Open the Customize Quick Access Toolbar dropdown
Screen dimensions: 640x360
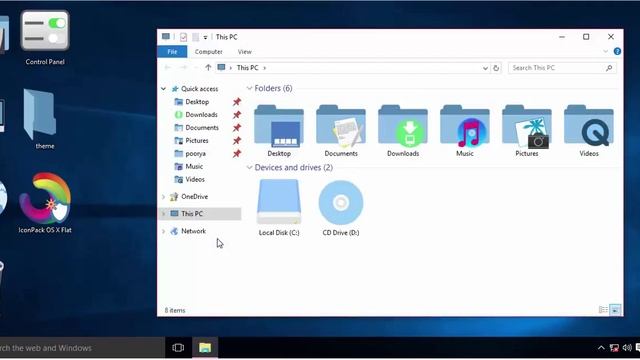[205, 38]
